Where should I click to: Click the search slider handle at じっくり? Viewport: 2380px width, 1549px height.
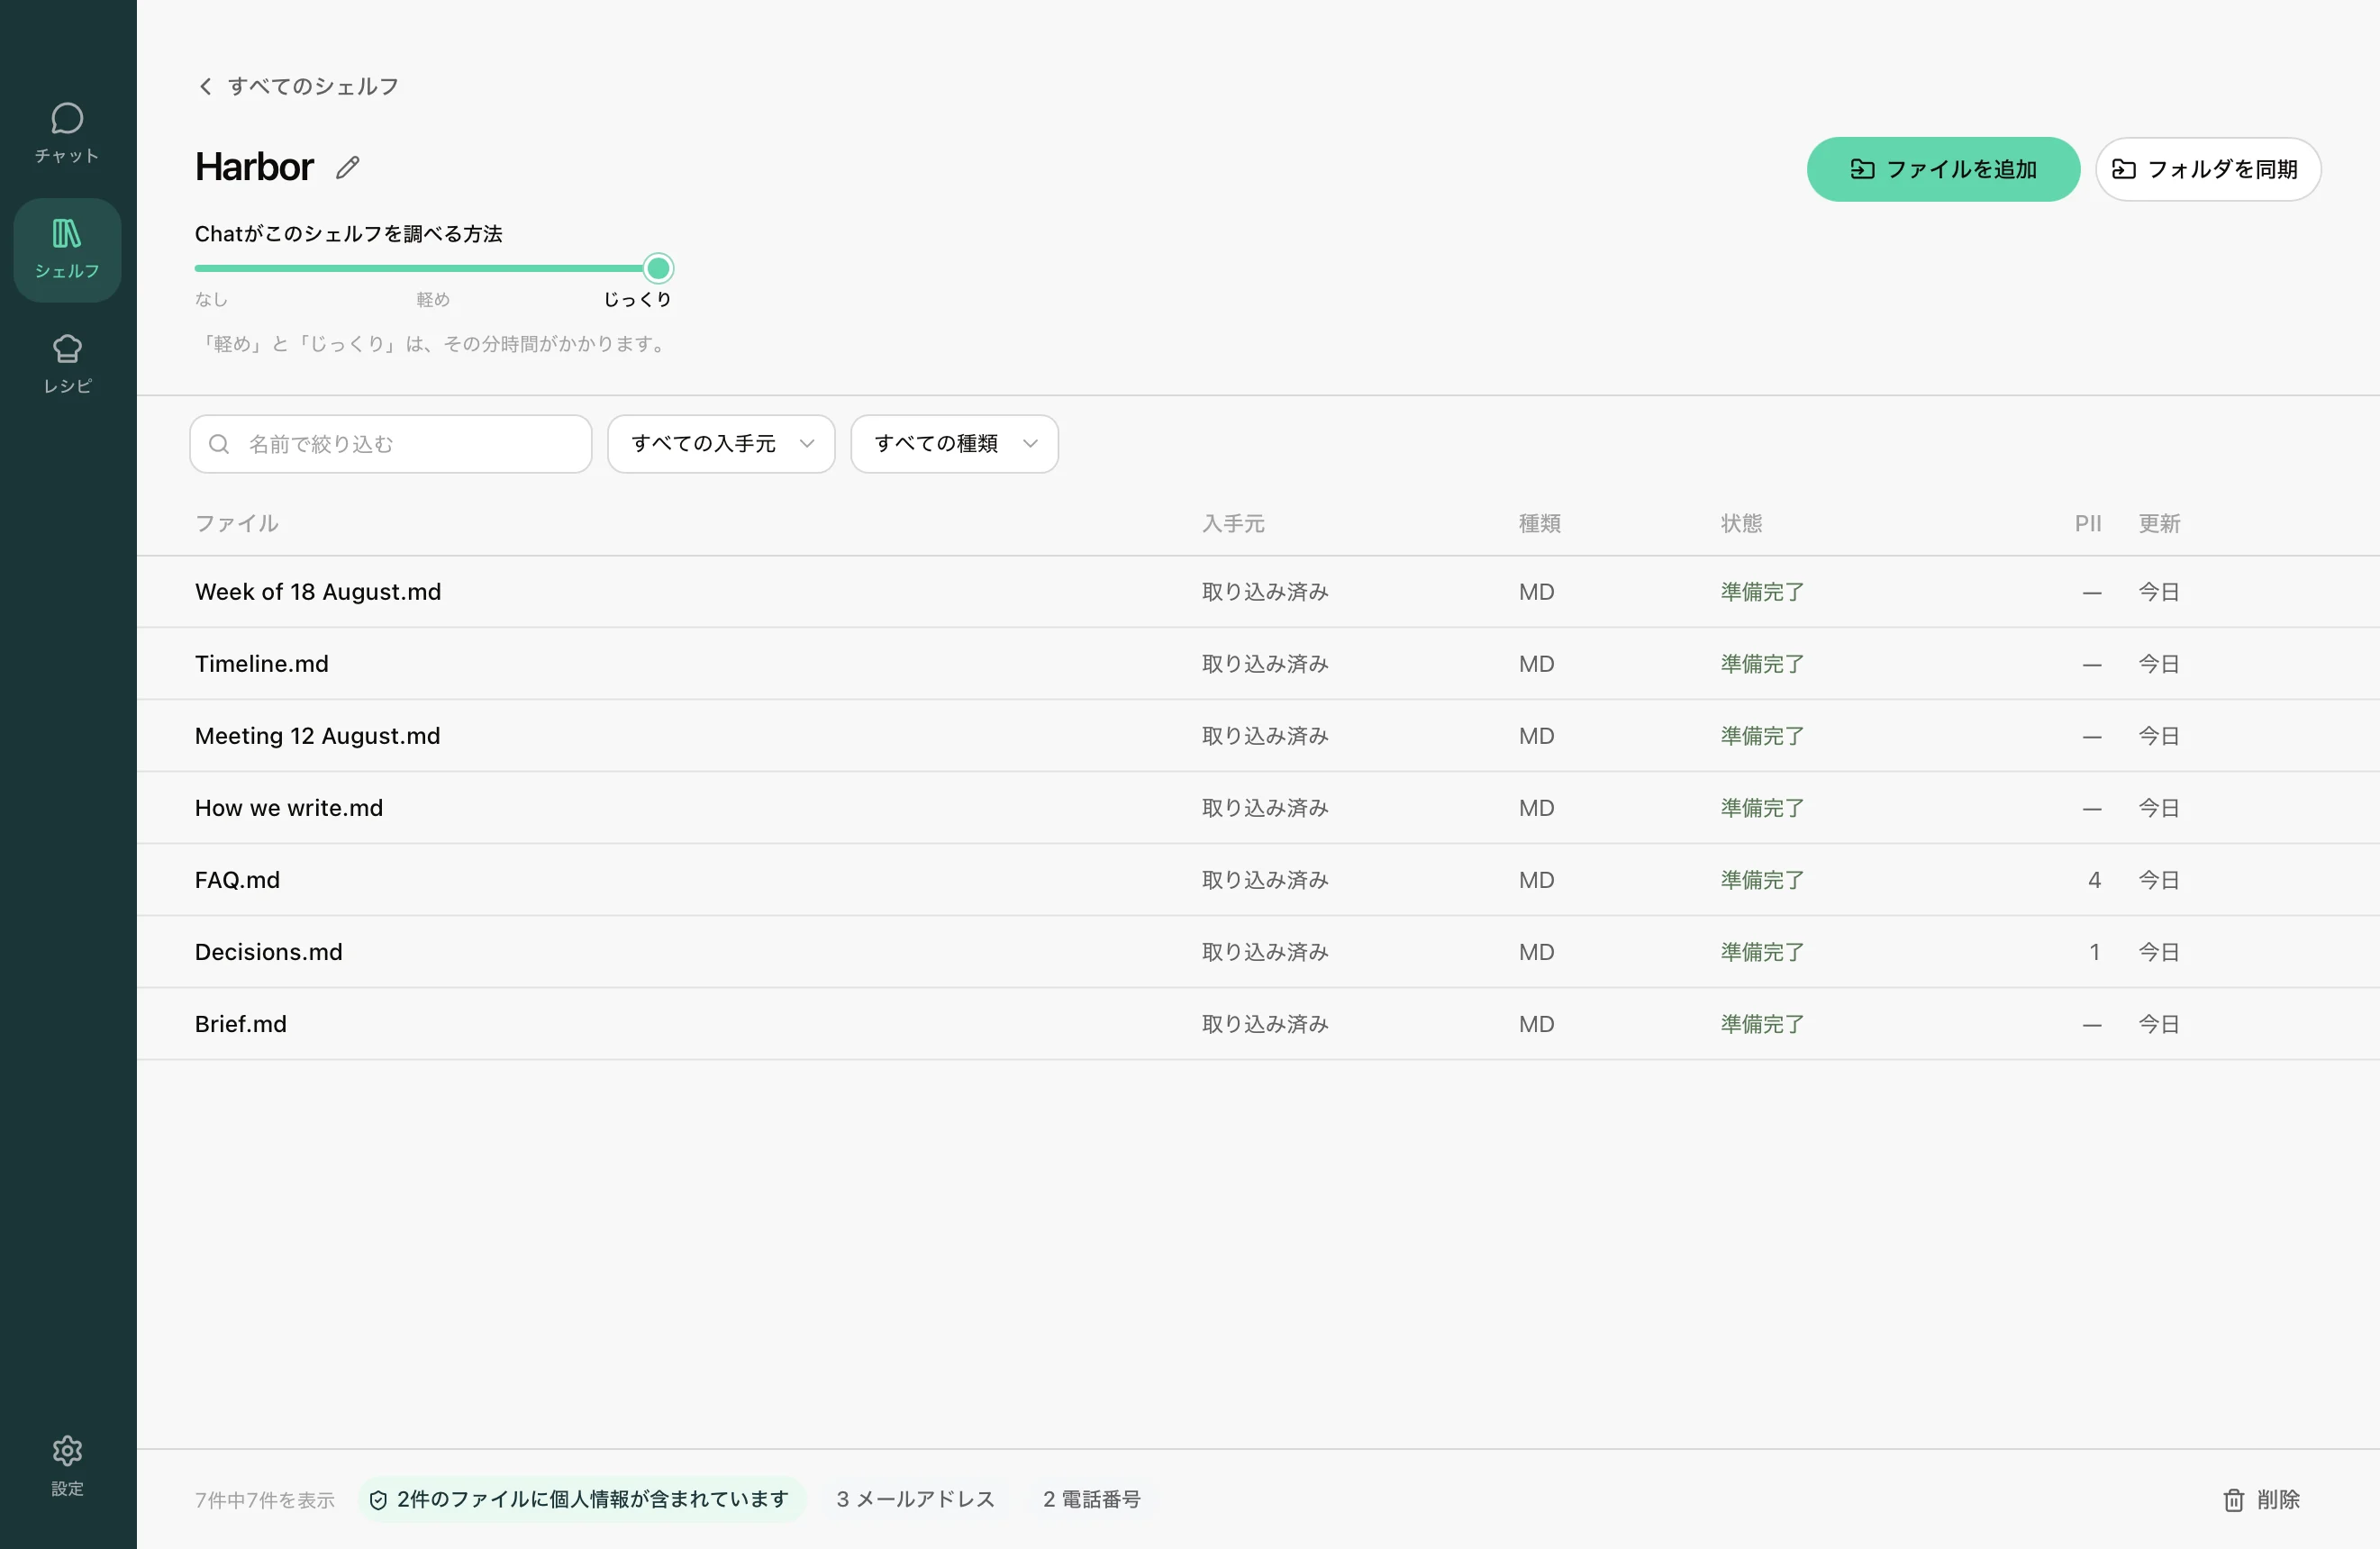coord(658,268)
